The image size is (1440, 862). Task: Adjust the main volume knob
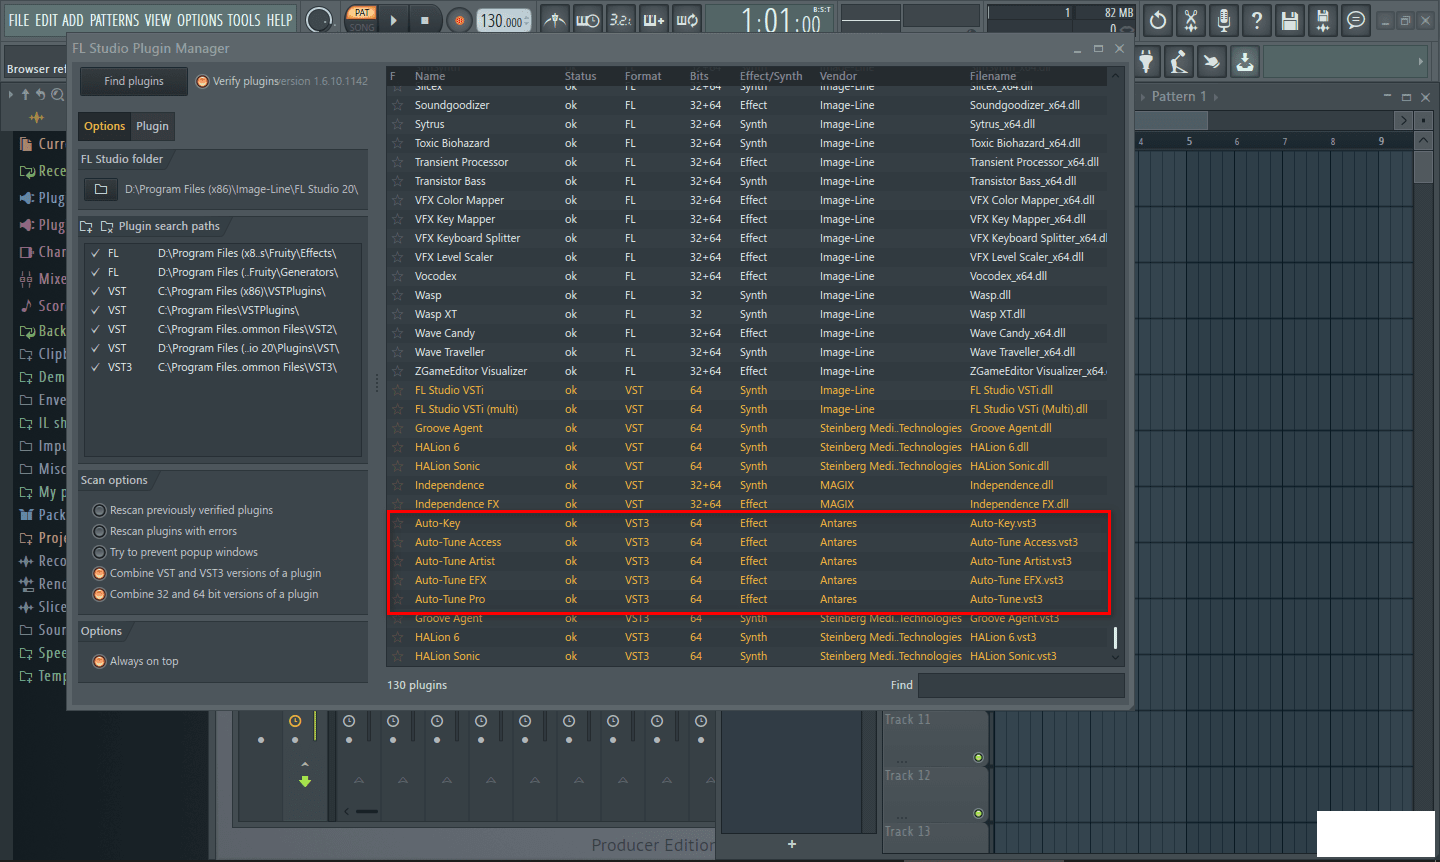(319, 20)
